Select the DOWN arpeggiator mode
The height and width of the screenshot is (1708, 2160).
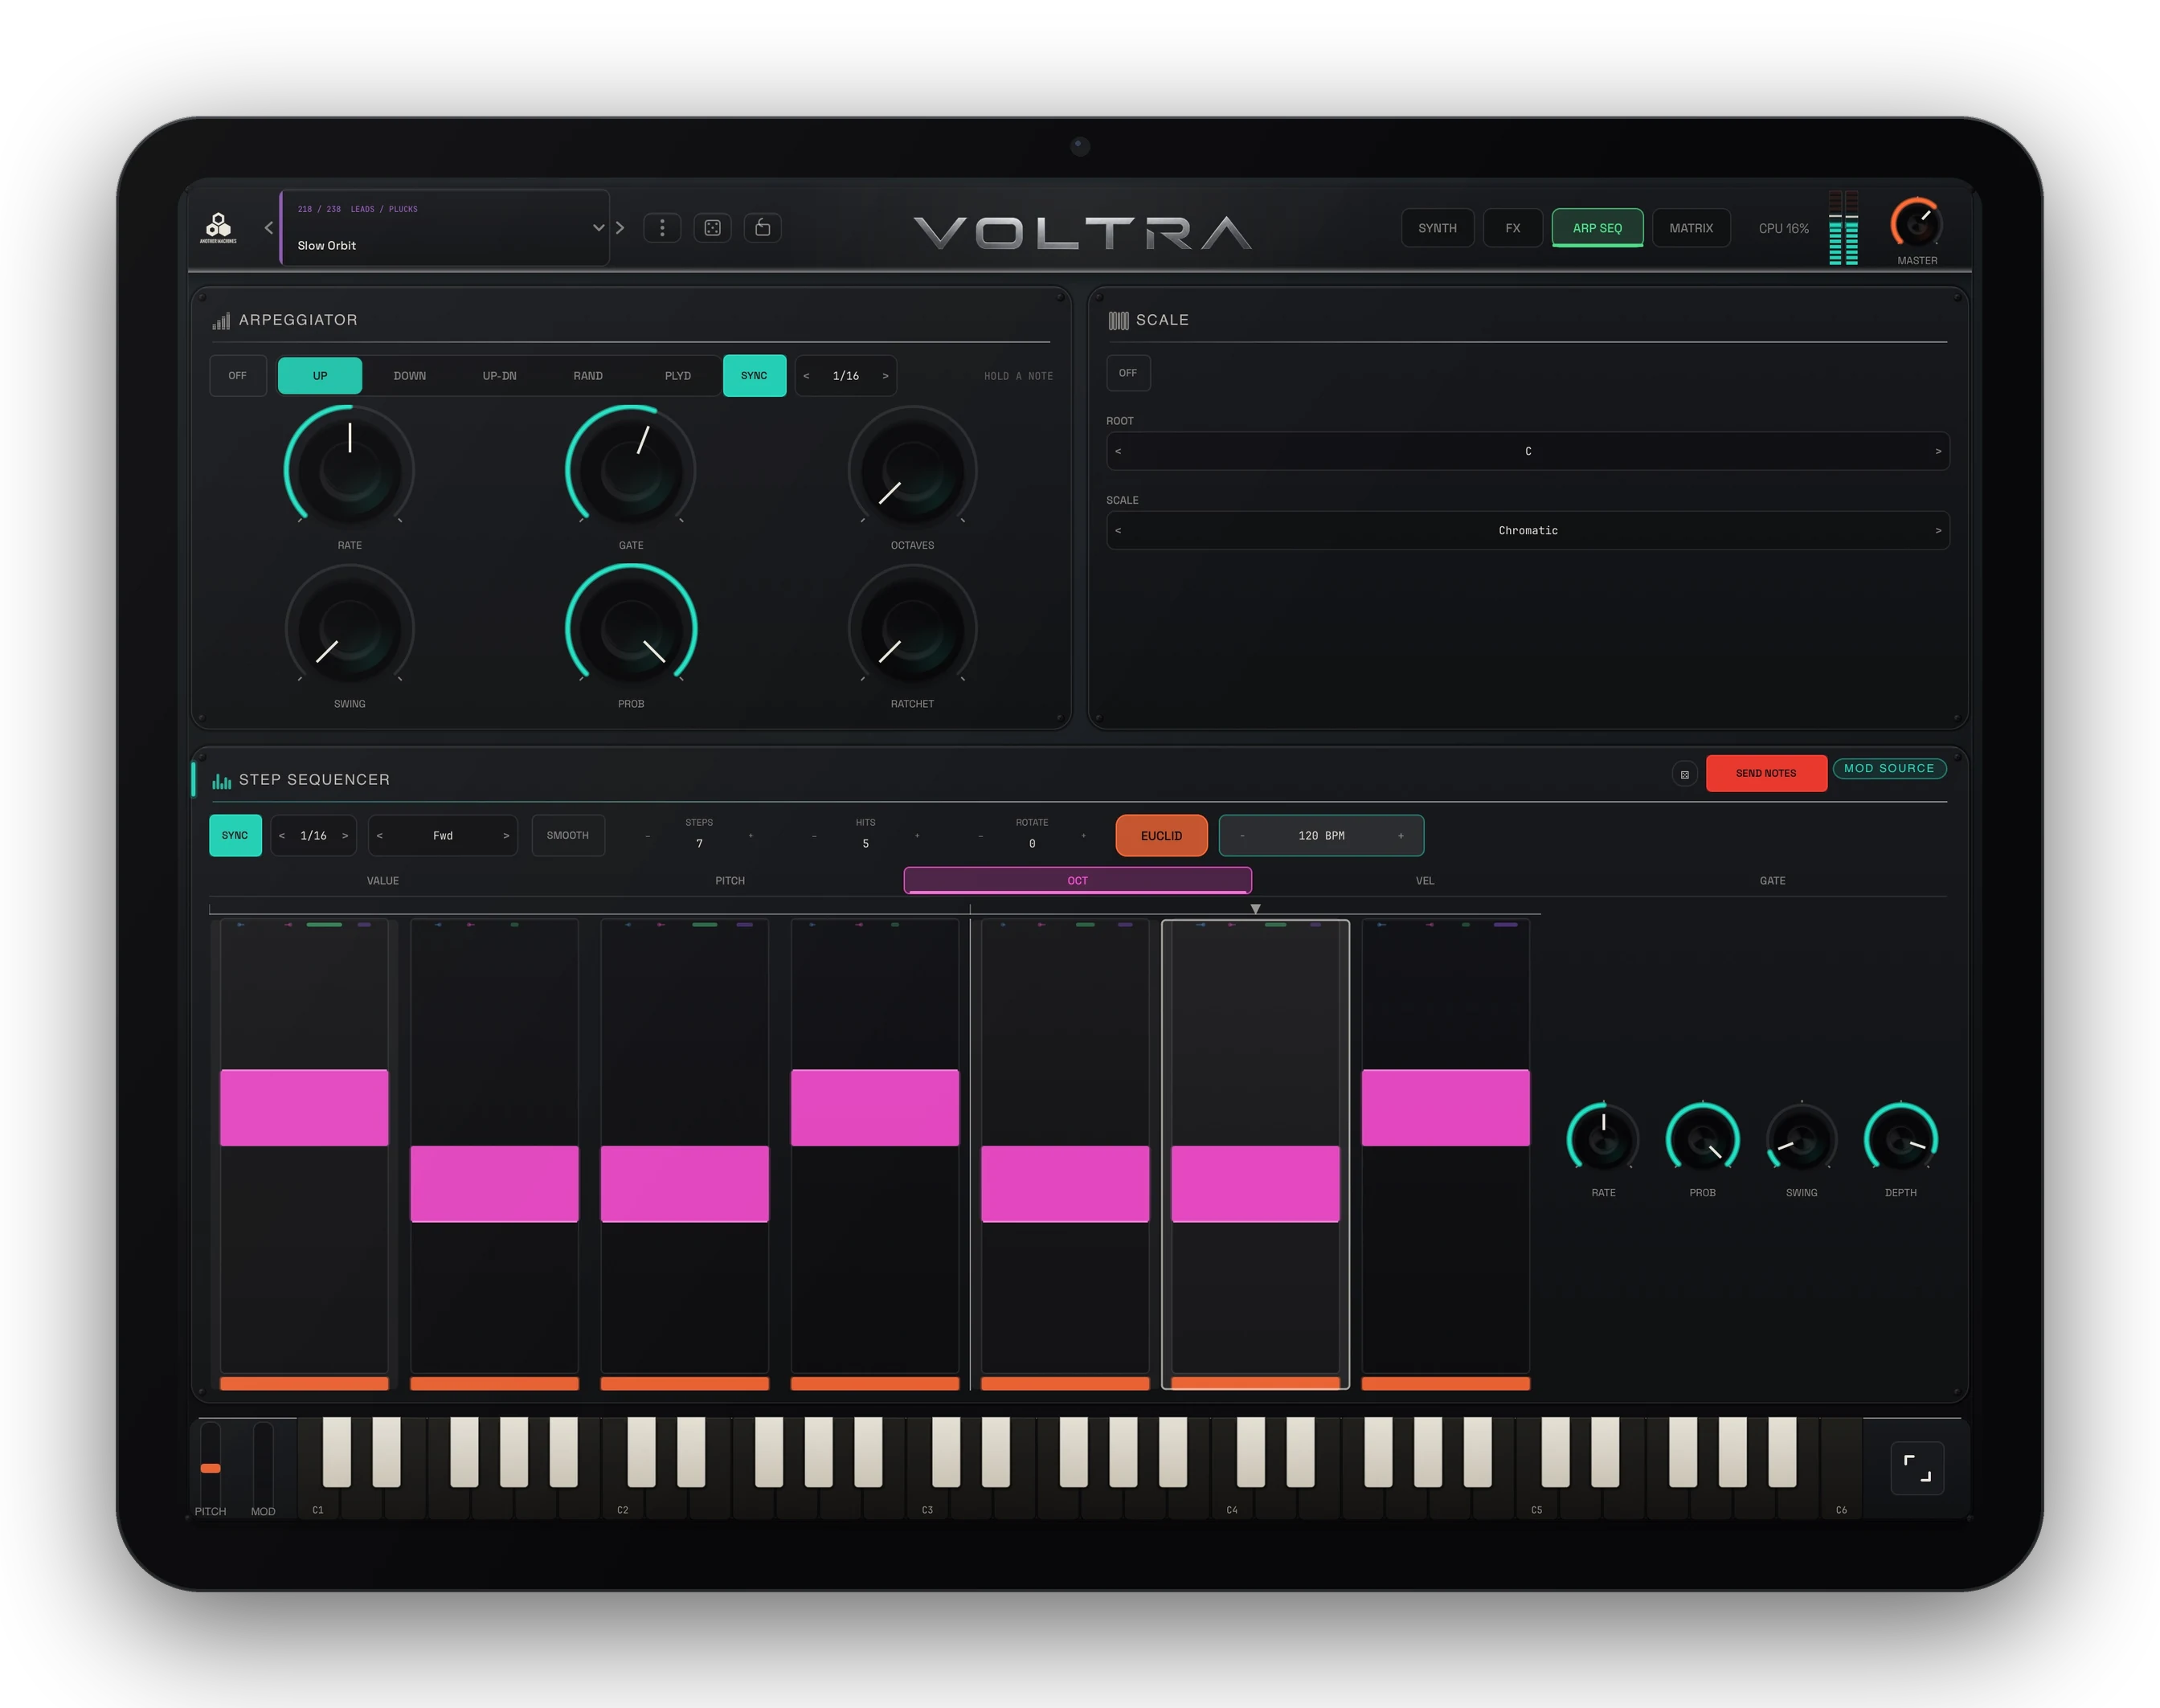point(410,376)
